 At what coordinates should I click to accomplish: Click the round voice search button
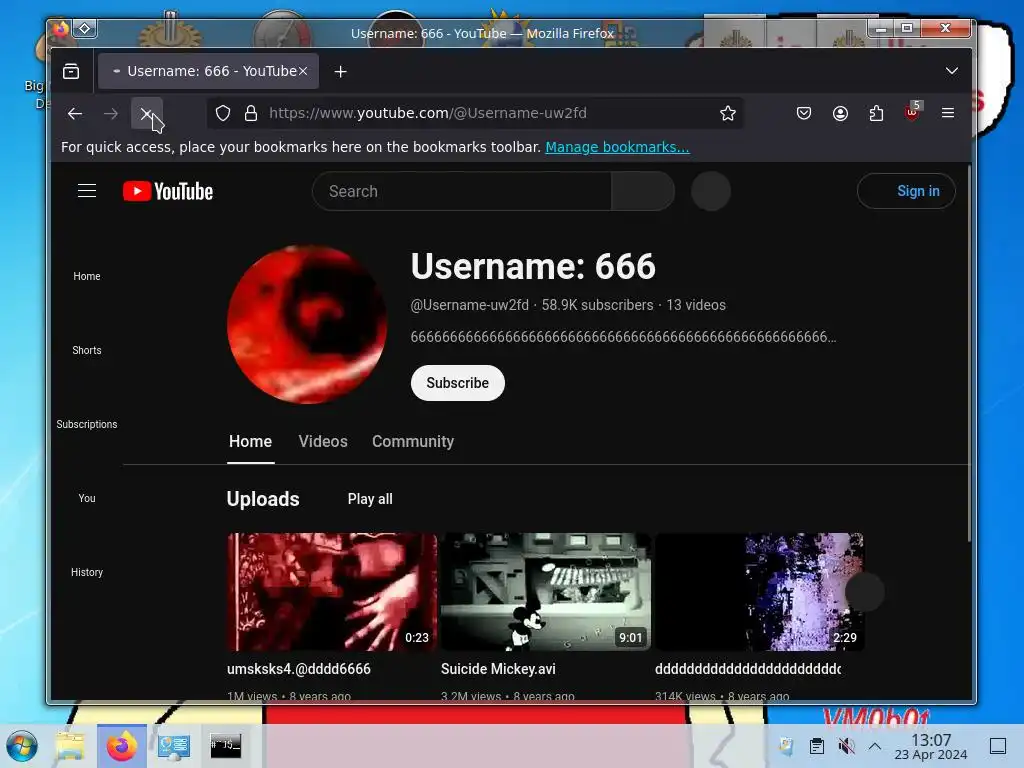tap(711, 191)
